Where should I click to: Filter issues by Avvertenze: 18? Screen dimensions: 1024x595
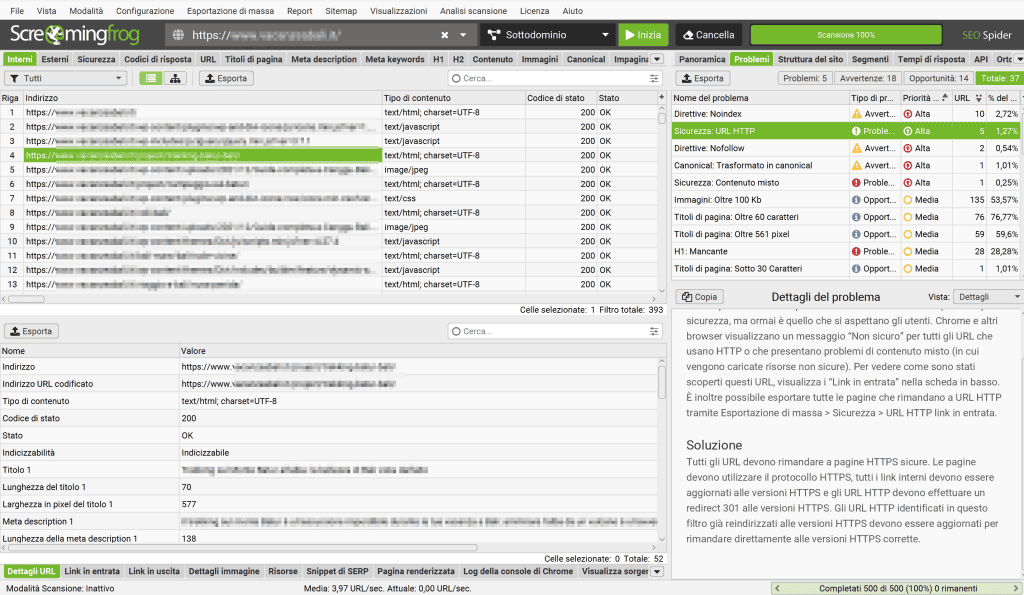(x=867, y=78)
